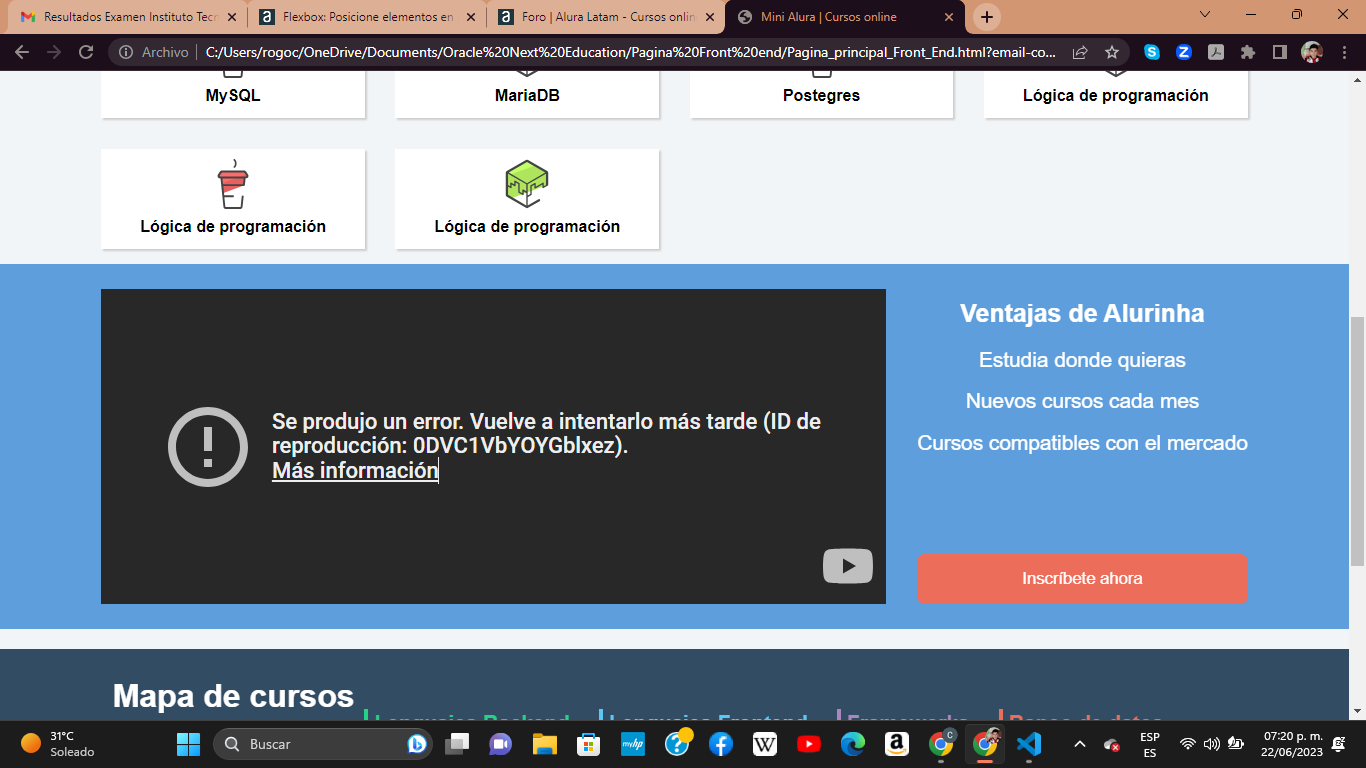Image resolution: width=1366 pixels, height=768 pixels.
Task: Open Facebook shortcut on the taskbar
Action: [720, 744]
